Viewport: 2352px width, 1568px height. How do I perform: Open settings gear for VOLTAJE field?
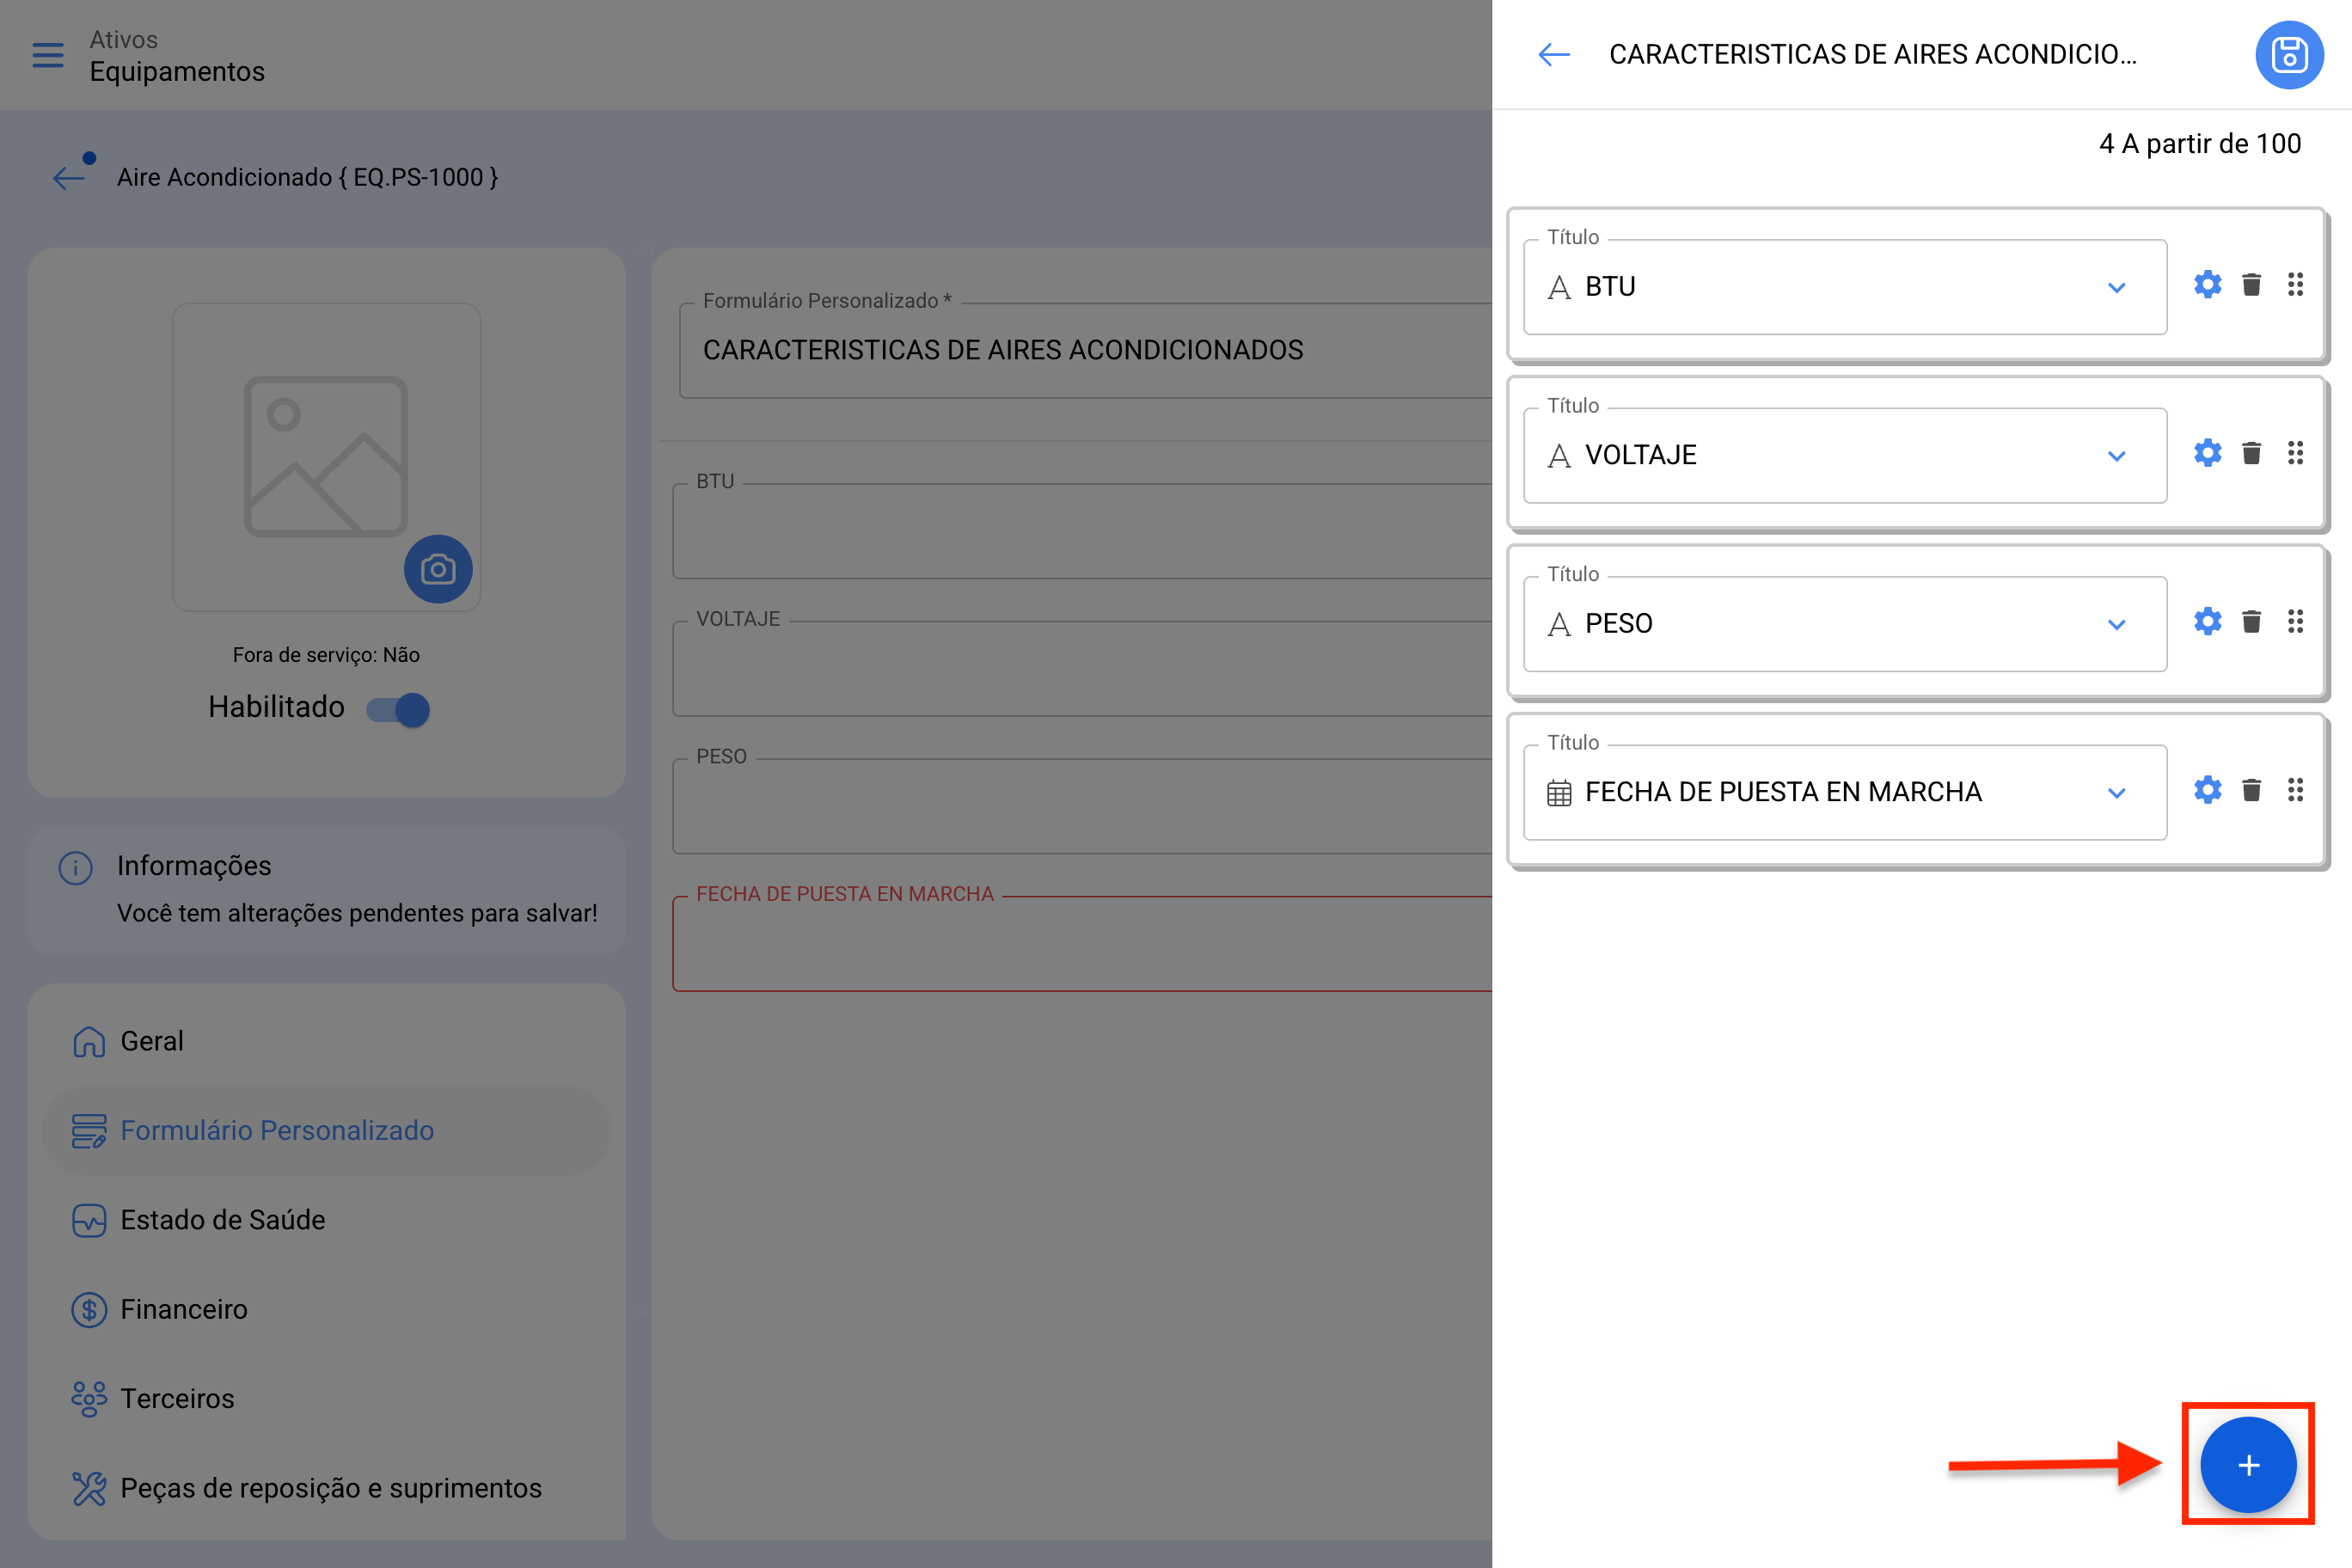coord(2208,453)
